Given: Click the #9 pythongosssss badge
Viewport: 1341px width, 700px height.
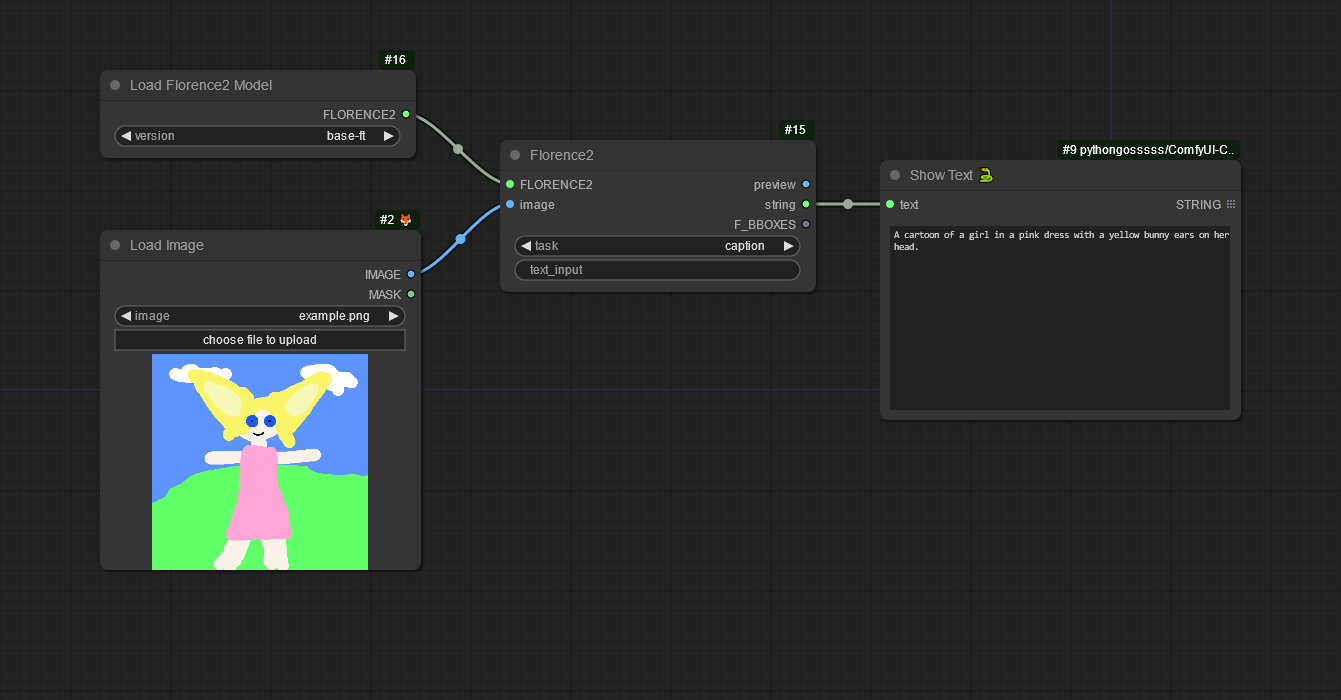Looking at the screenshot, I should click(1149, 150).
